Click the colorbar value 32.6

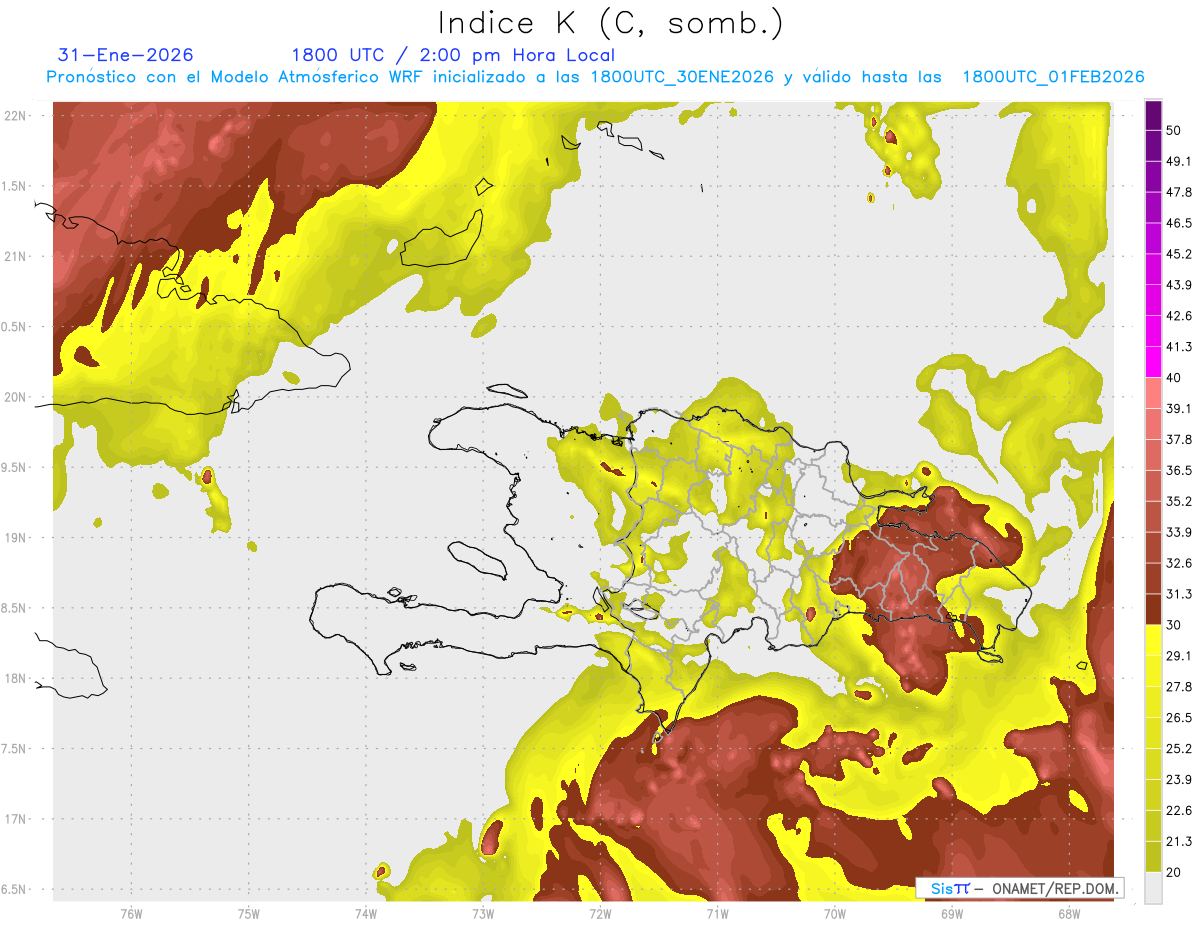click(1179, 563)
